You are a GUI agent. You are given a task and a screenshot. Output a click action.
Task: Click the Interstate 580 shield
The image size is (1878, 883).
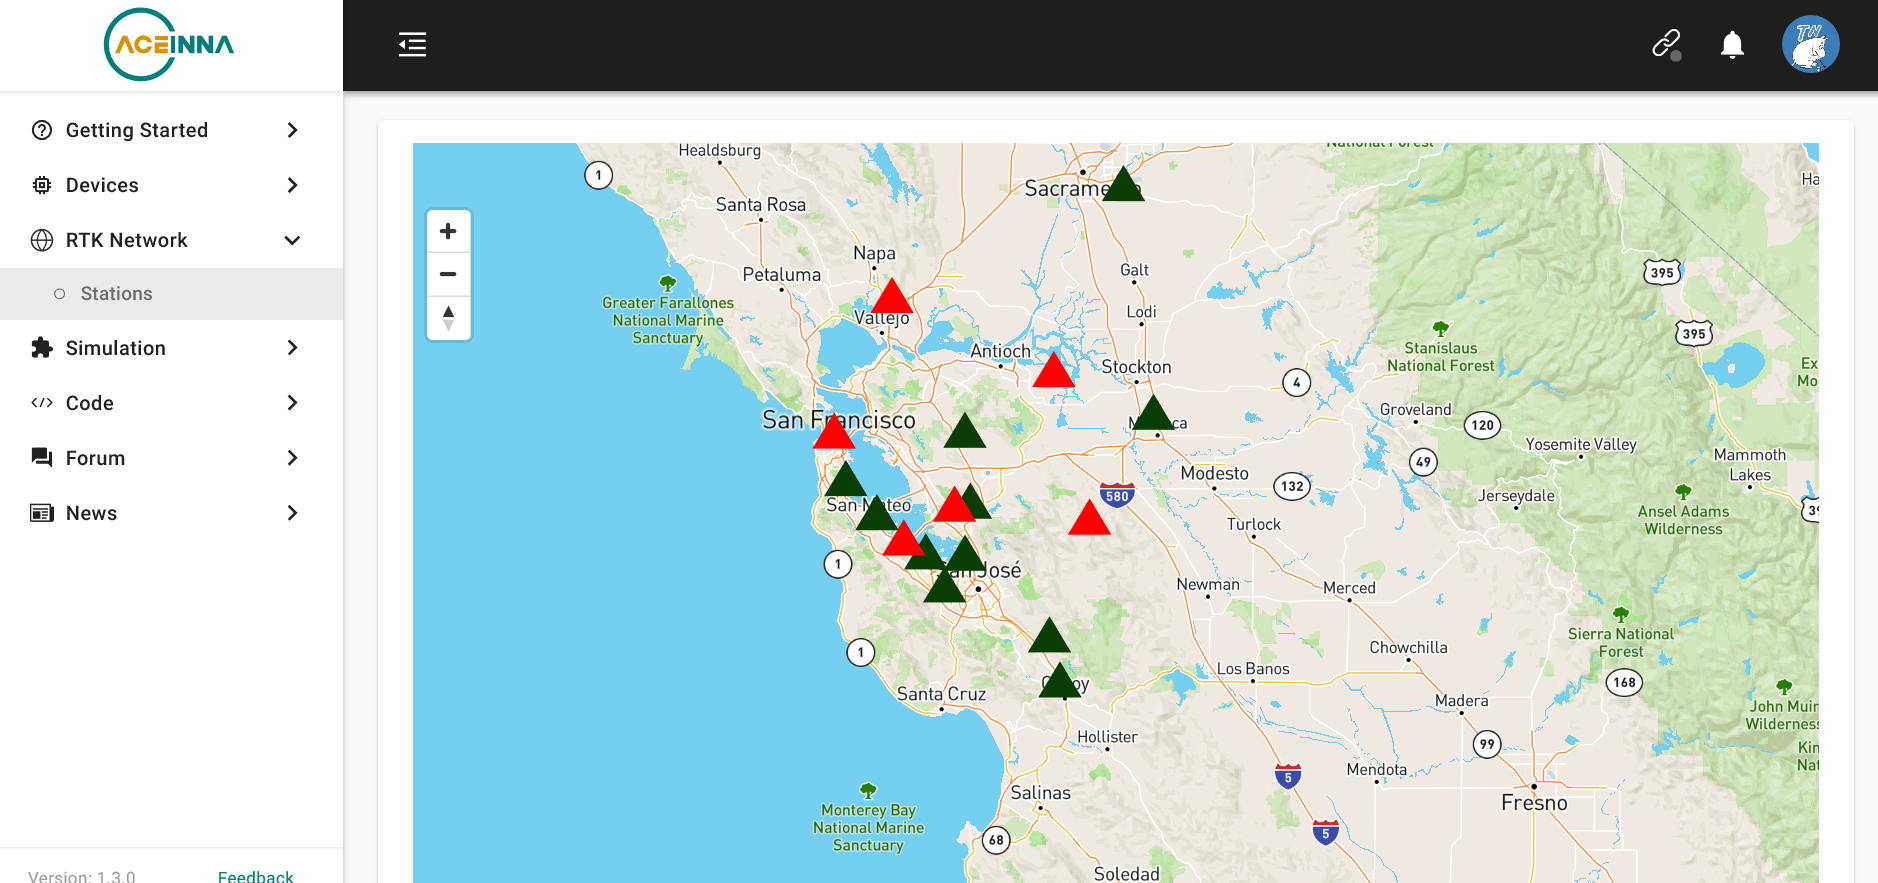pyautogui.click(x=1117, y=495)
